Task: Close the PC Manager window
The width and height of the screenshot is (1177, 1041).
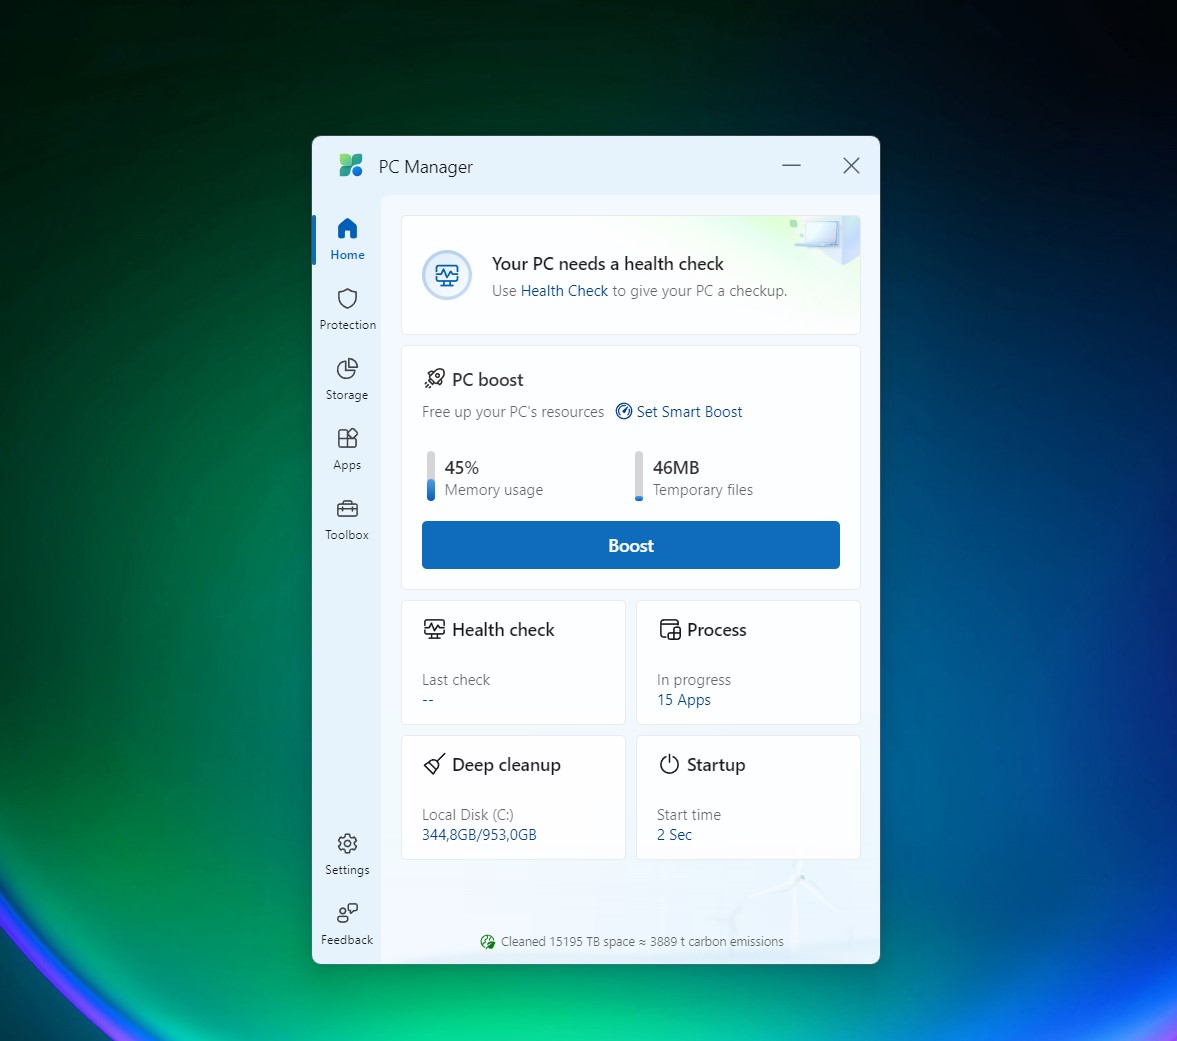Action: point(850,165)
